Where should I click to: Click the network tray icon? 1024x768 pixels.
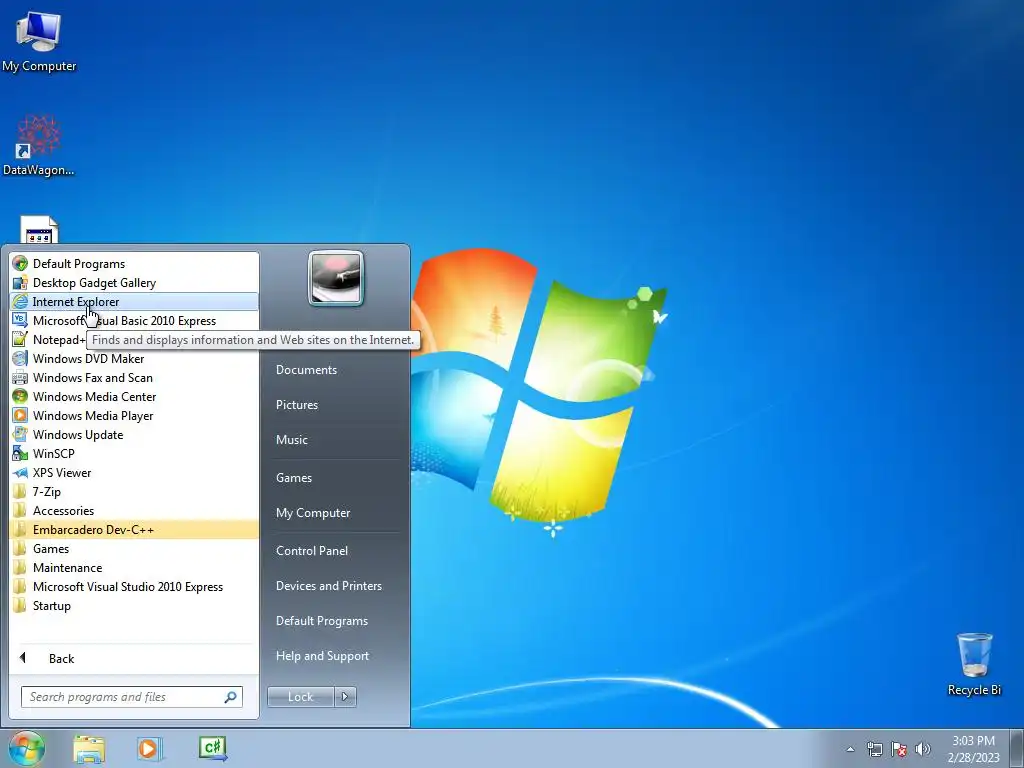(x=874, y=749)
